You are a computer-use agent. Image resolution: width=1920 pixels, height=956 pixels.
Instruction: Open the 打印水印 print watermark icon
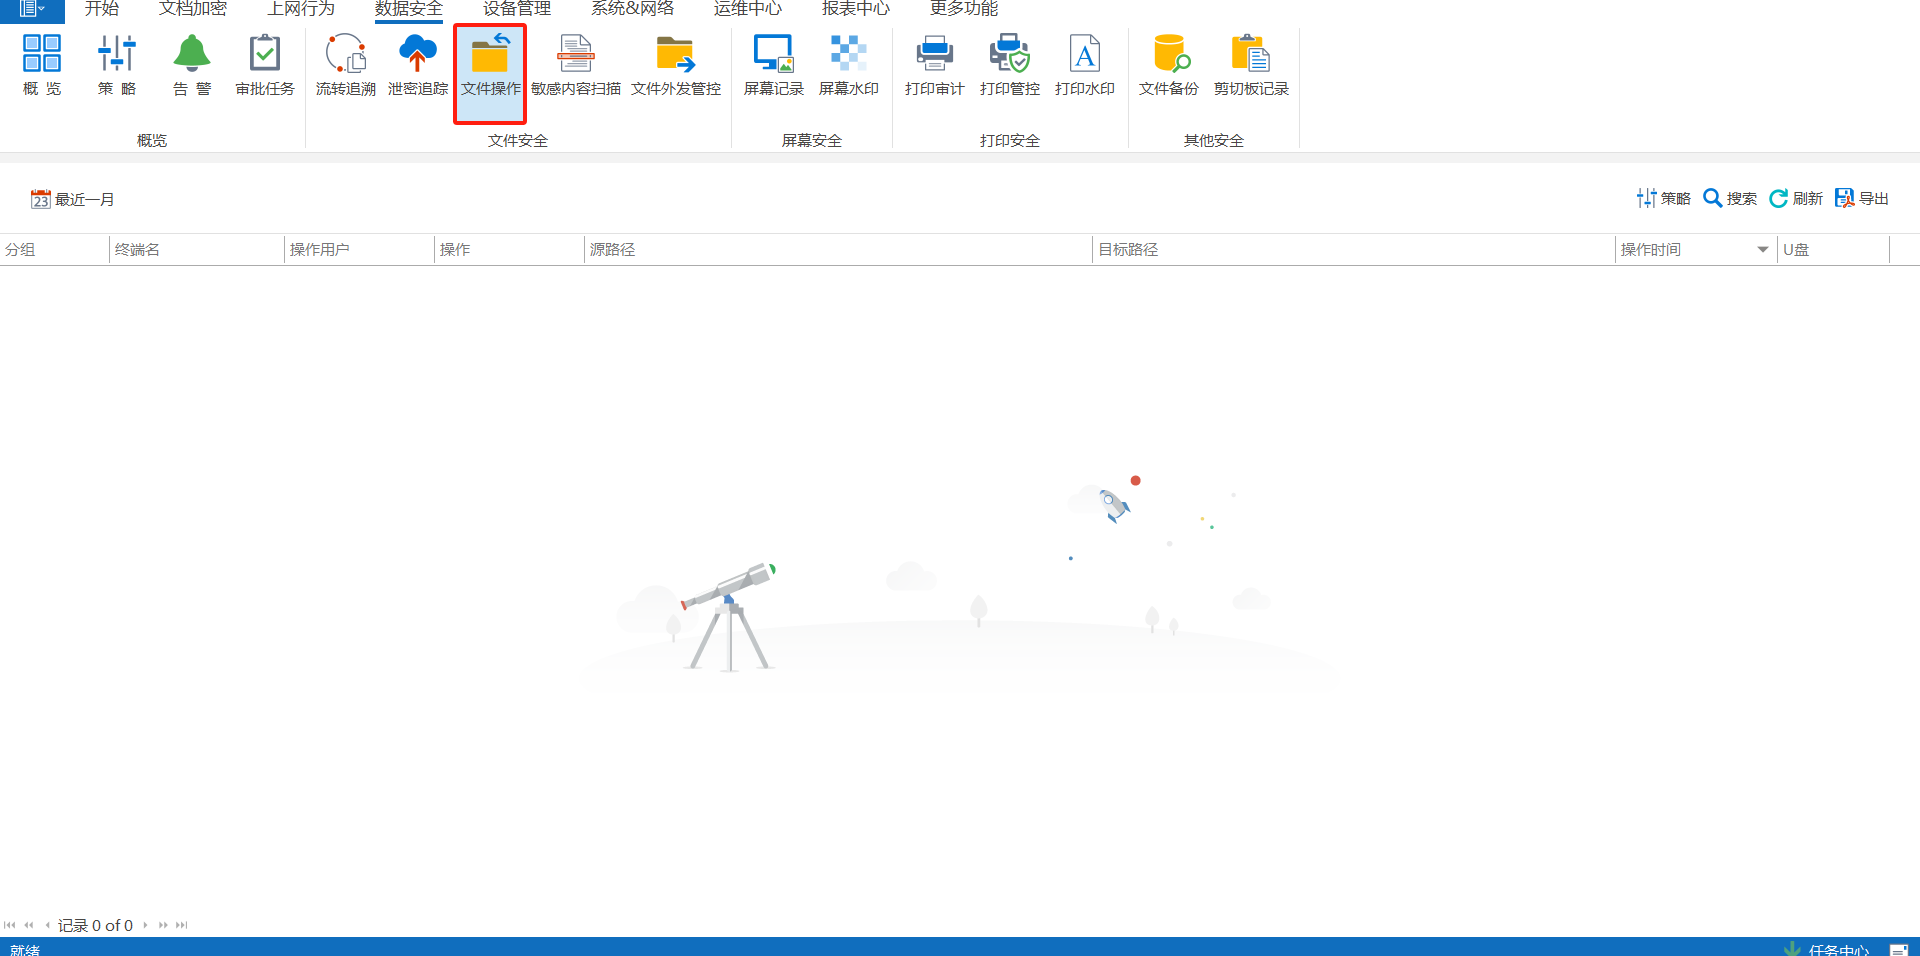tap(1085, 65)
